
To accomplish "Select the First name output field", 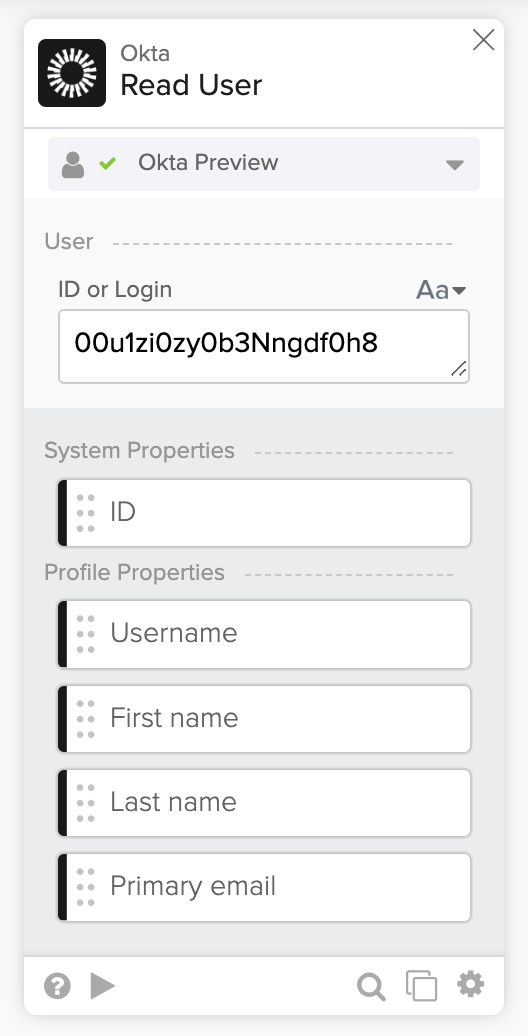I will click(x=264, y=719).
